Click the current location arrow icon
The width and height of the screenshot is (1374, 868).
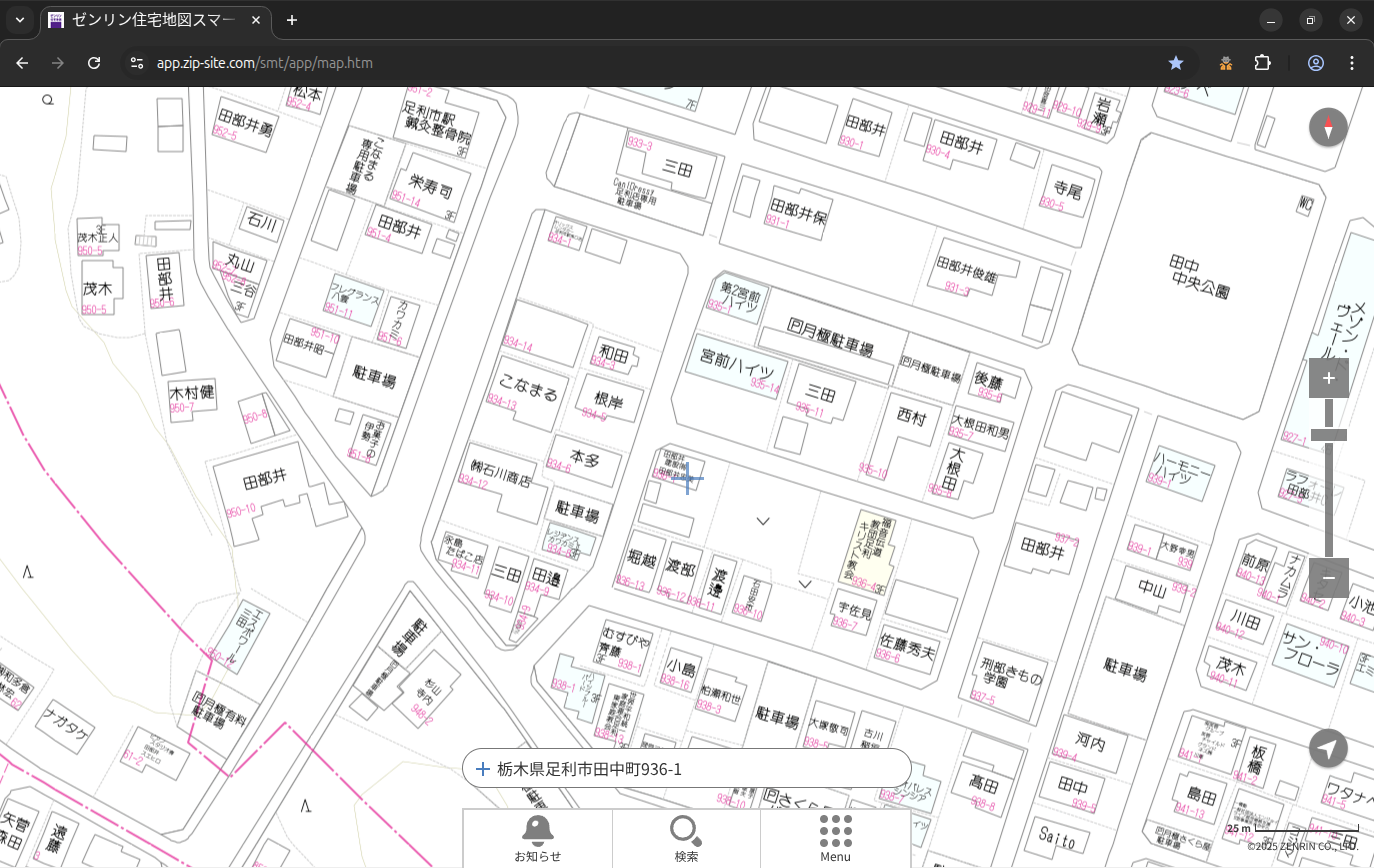(x=1328, y=748)
